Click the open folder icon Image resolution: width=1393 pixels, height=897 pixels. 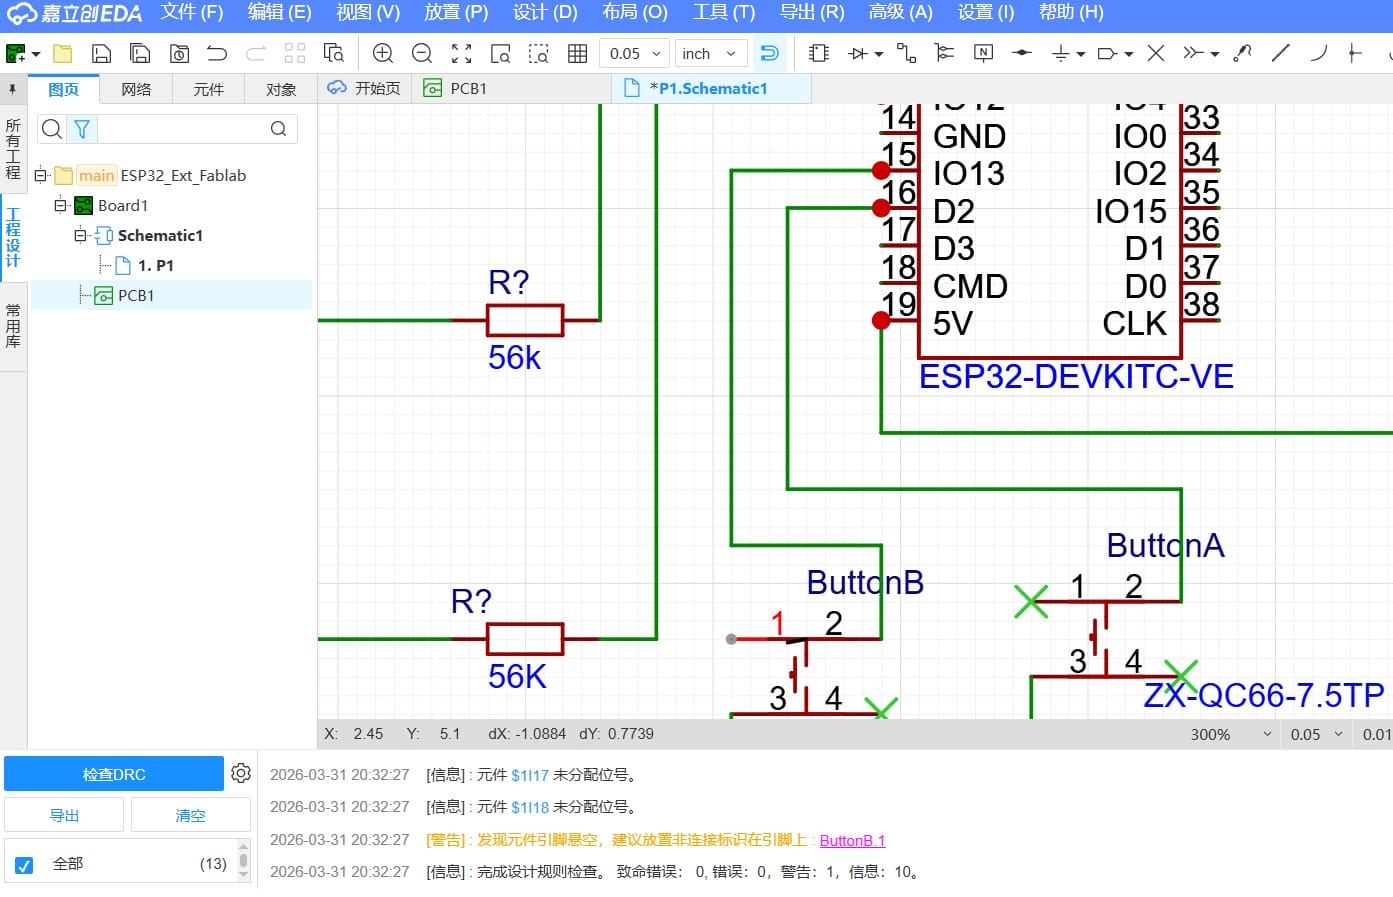pos(63,54)
